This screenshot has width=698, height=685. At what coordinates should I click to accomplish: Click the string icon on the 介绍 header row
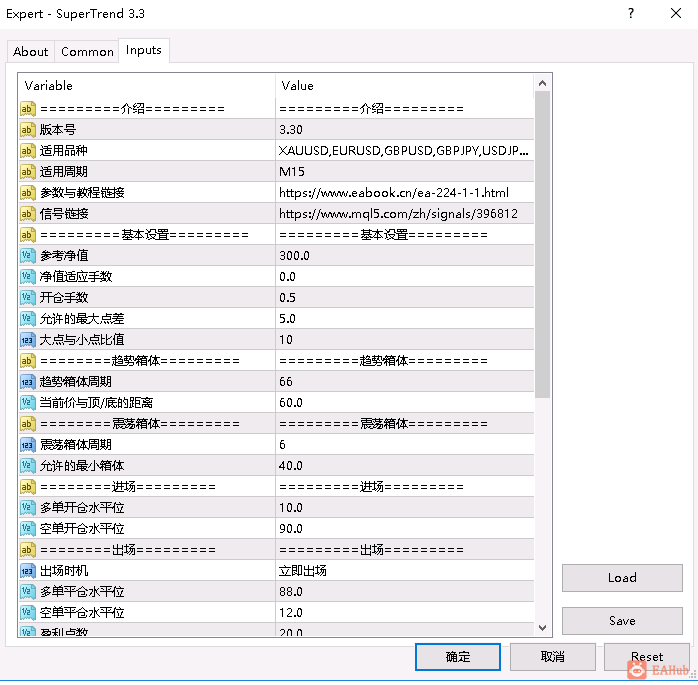pyautogui.click(x=27, y=109)
